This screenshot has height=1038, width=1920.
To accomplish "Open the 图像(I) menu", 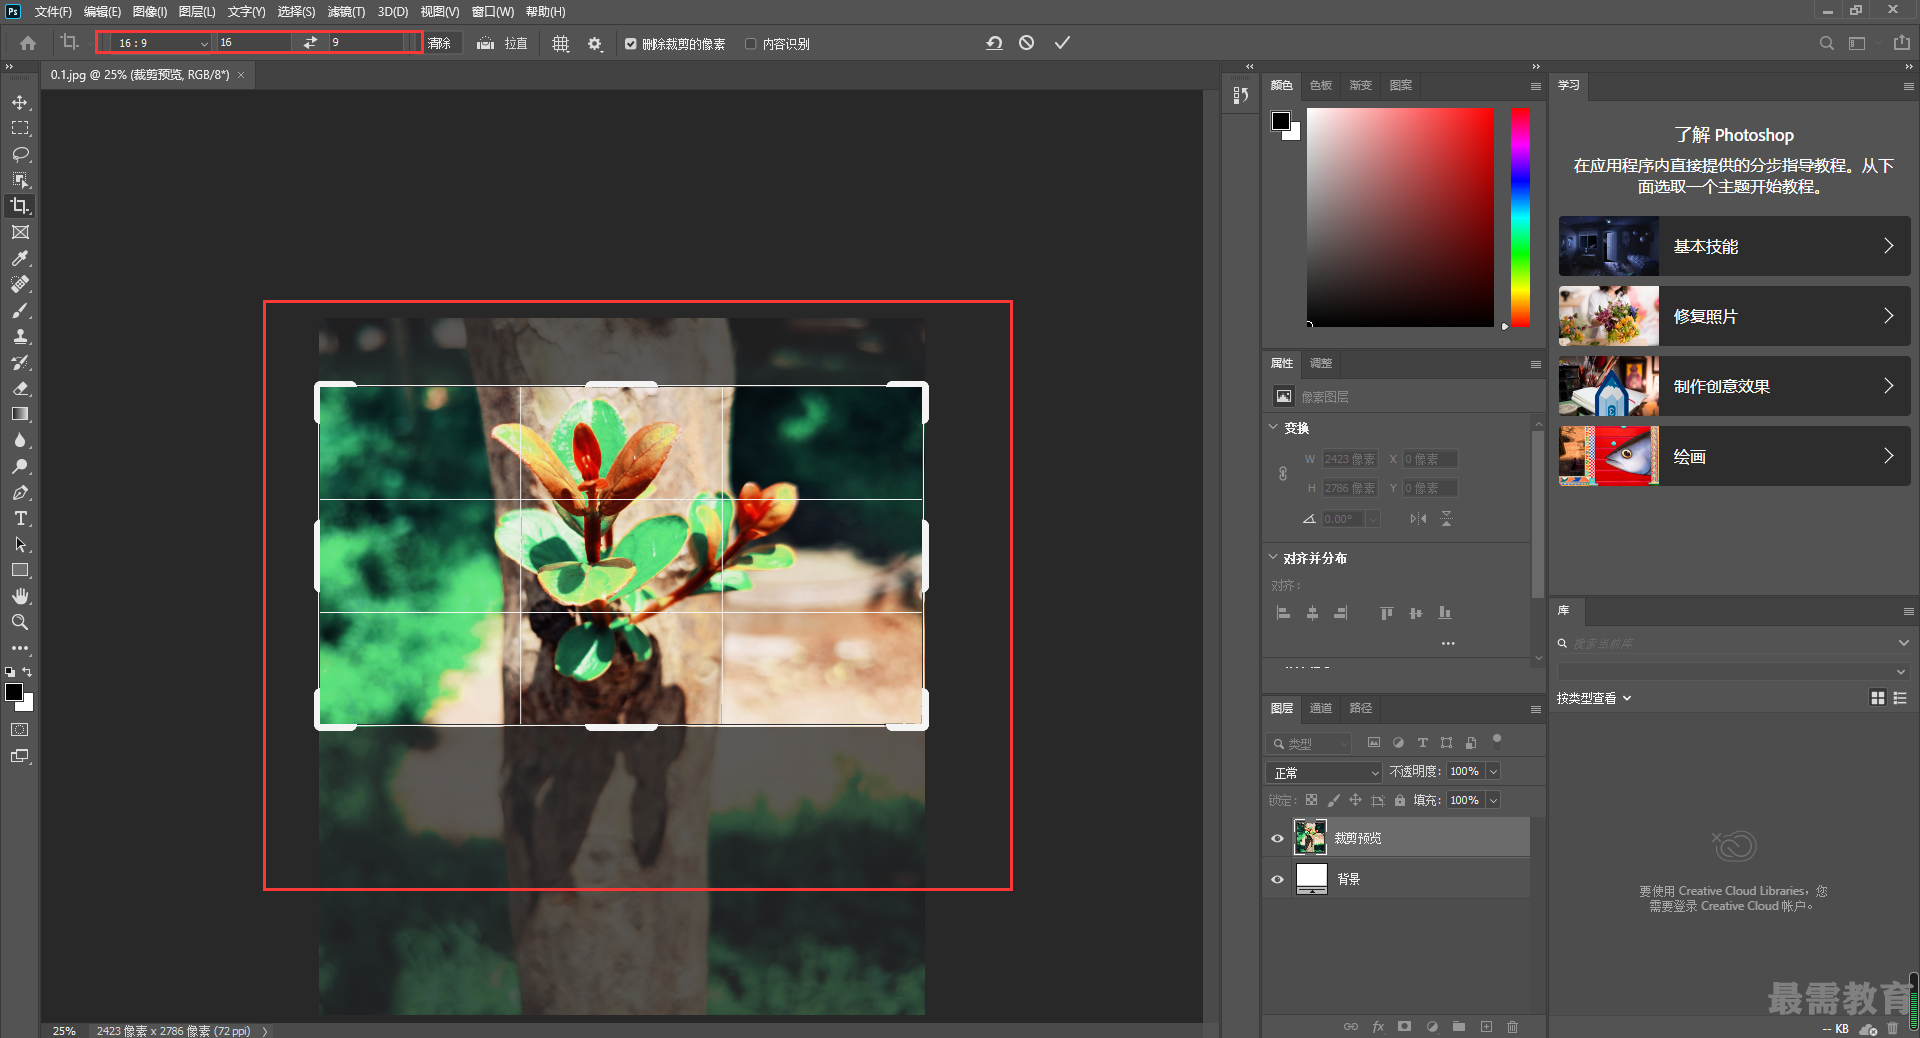I will 150,12.
